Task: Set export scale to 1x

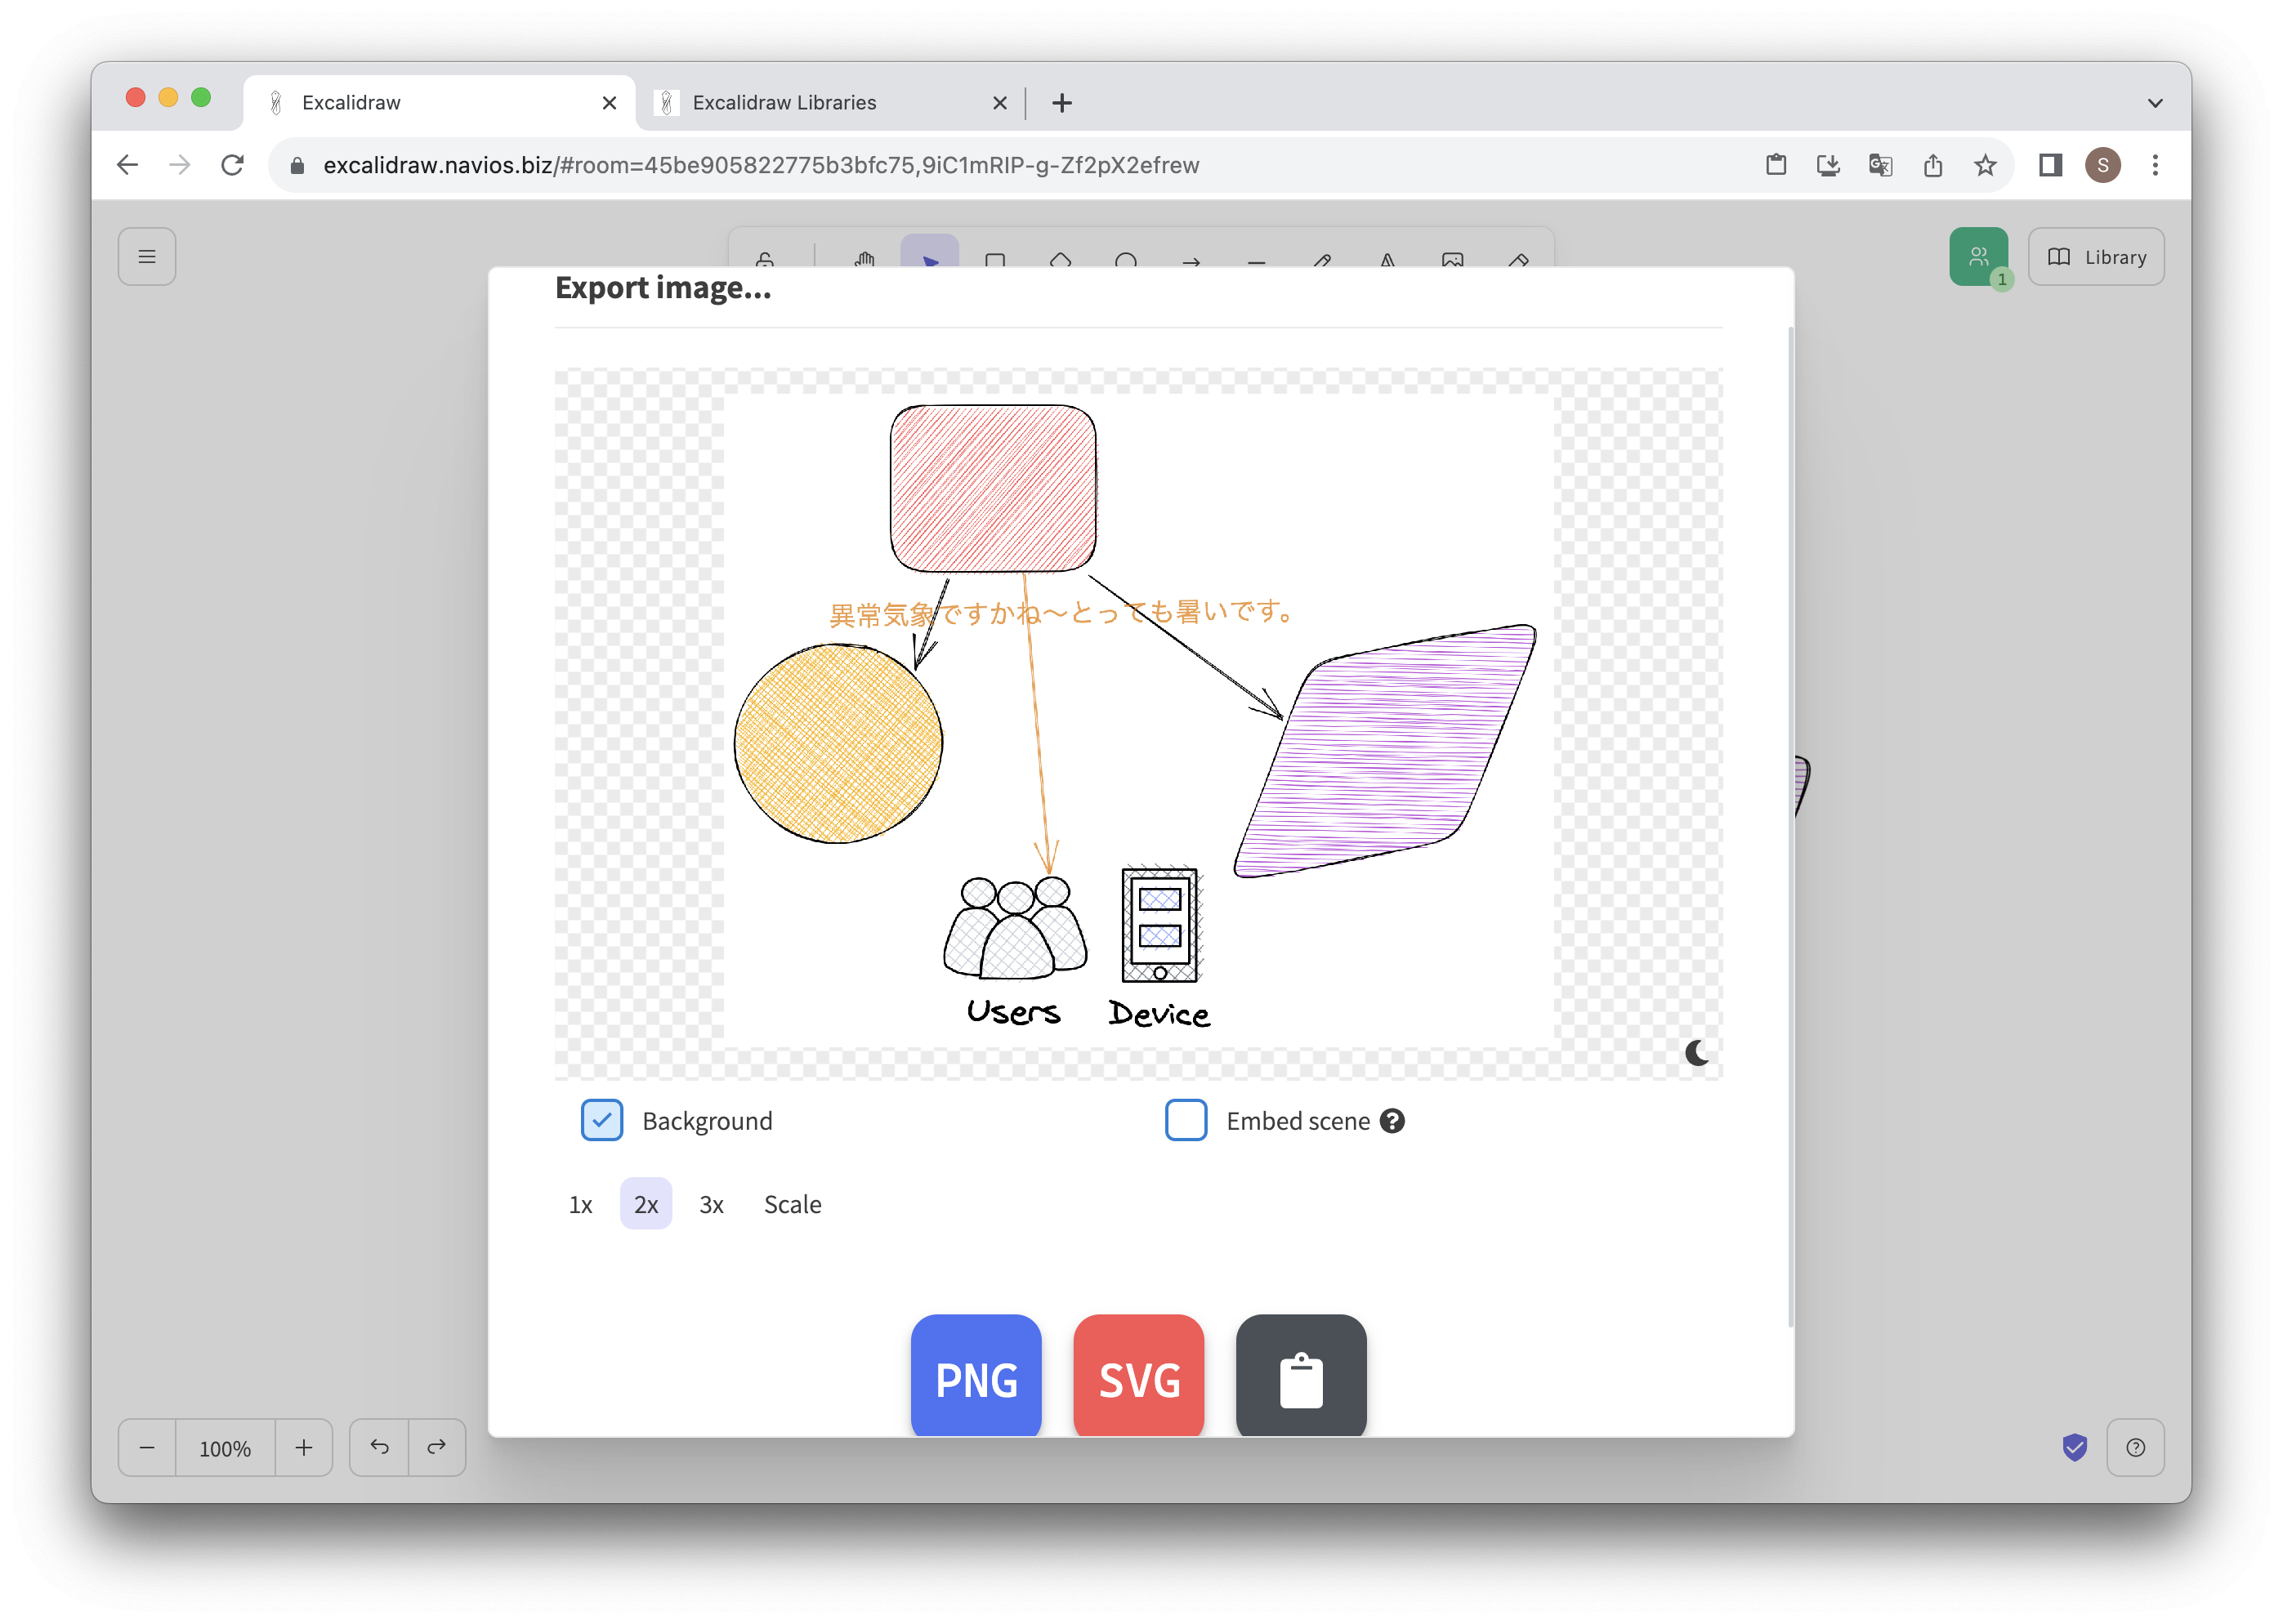Action: pos(581,1204)
